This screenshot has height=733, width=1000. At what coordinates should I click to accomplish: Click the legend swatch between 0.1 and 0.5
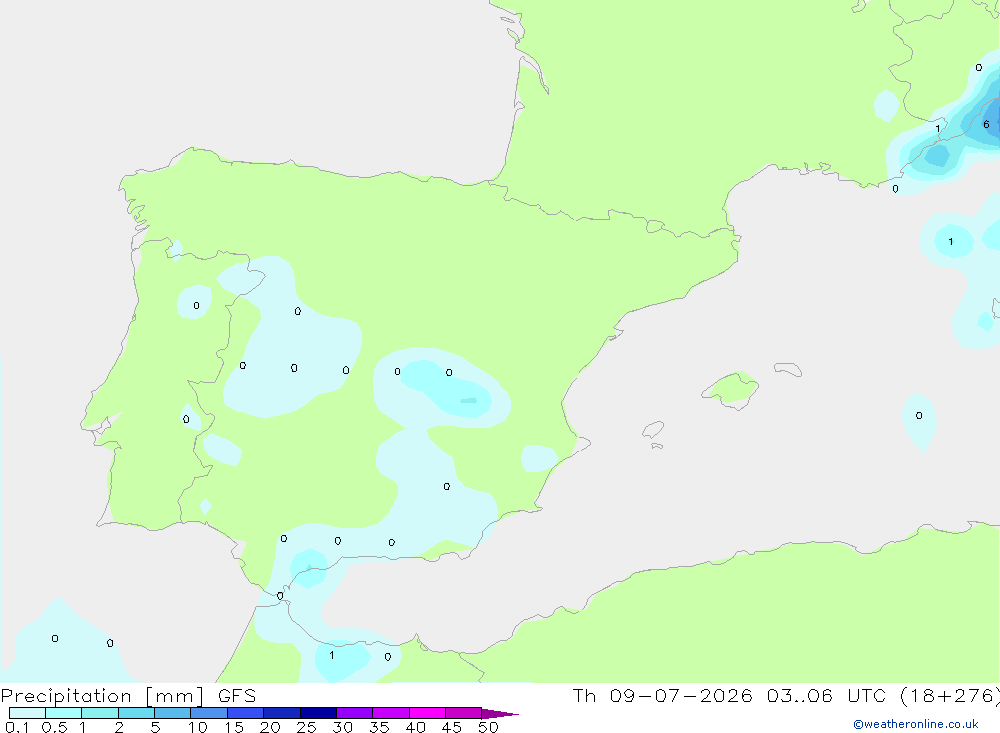pos(27,713)
